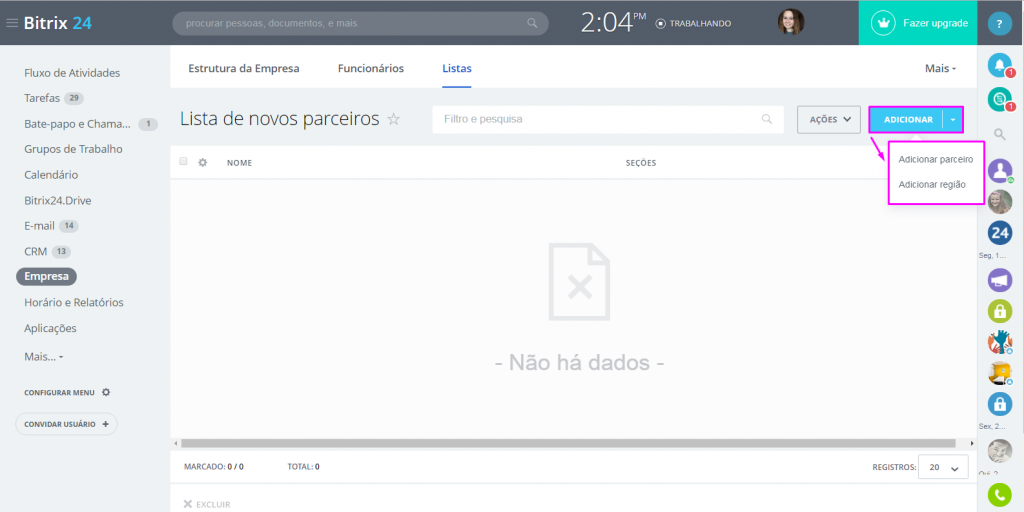Open the help question mark icon
This screenshot has width=1024, height=512.
click(x=1000, y=24)
